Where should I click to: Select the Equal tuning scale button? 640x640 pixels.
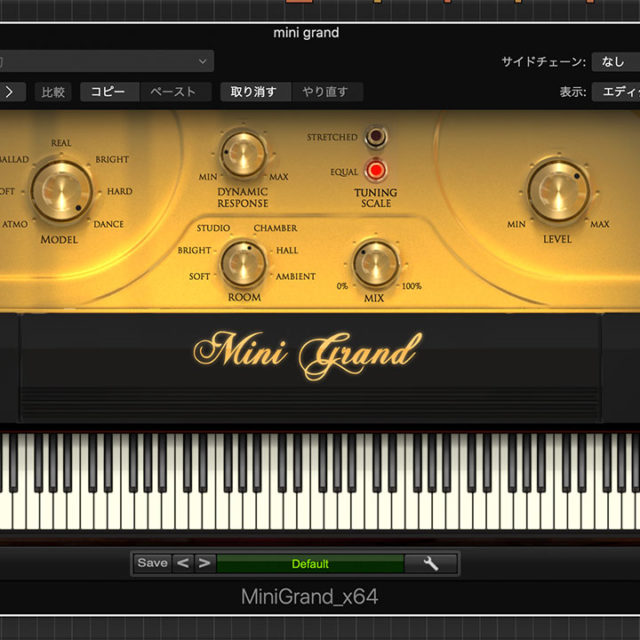pos(376,170)
